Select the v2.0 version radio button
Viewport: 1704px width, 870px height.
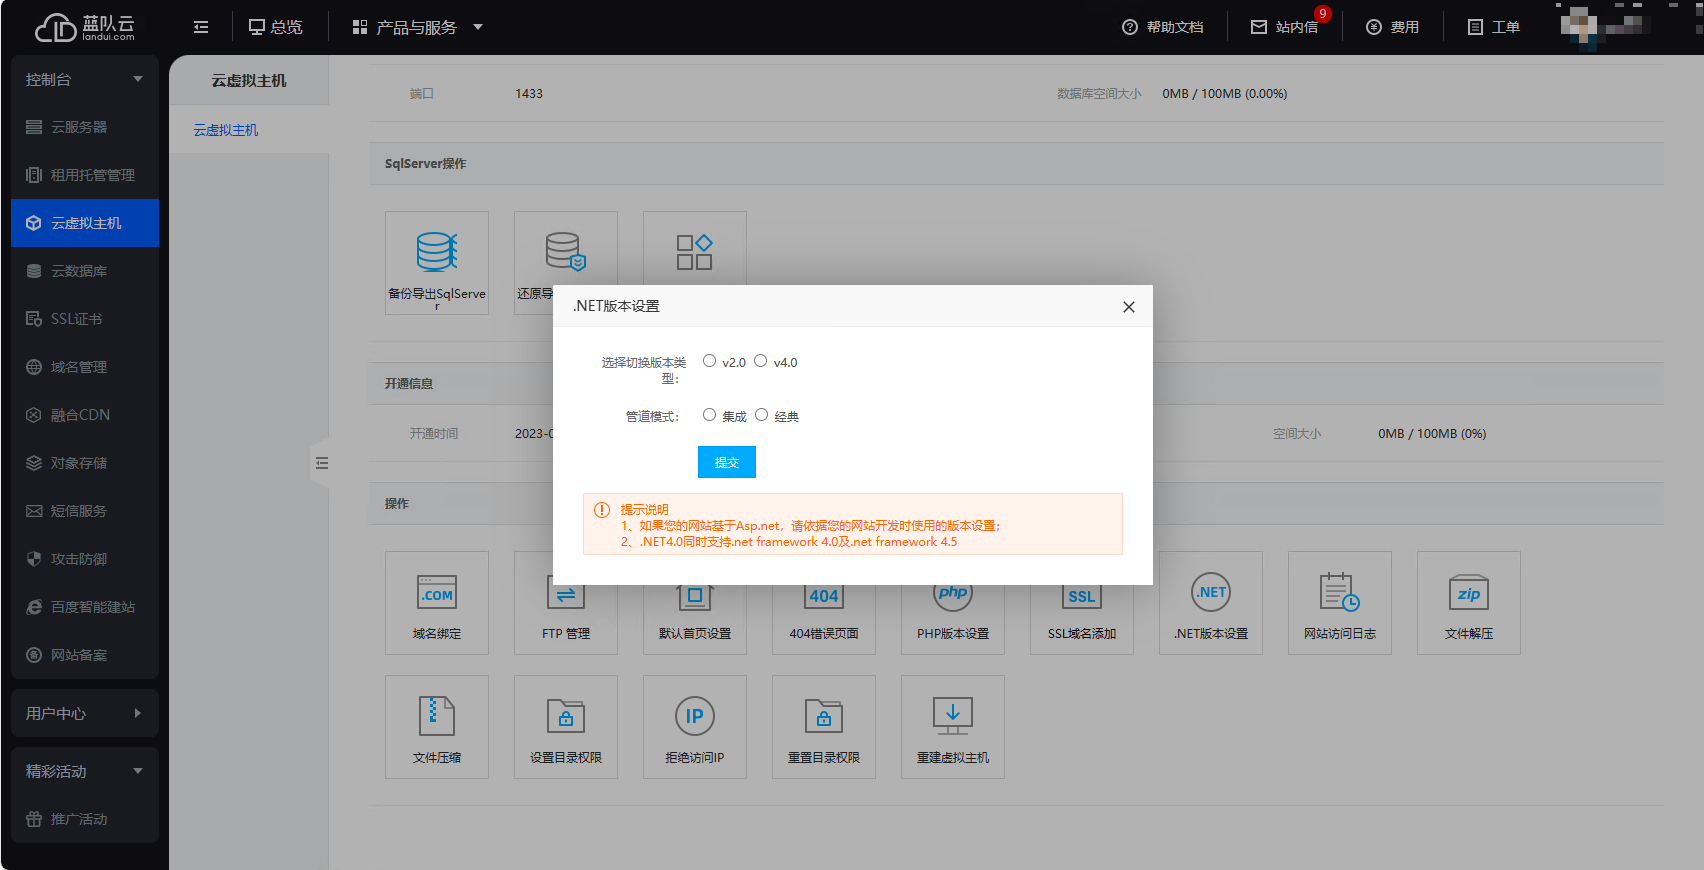pos(709,361)
